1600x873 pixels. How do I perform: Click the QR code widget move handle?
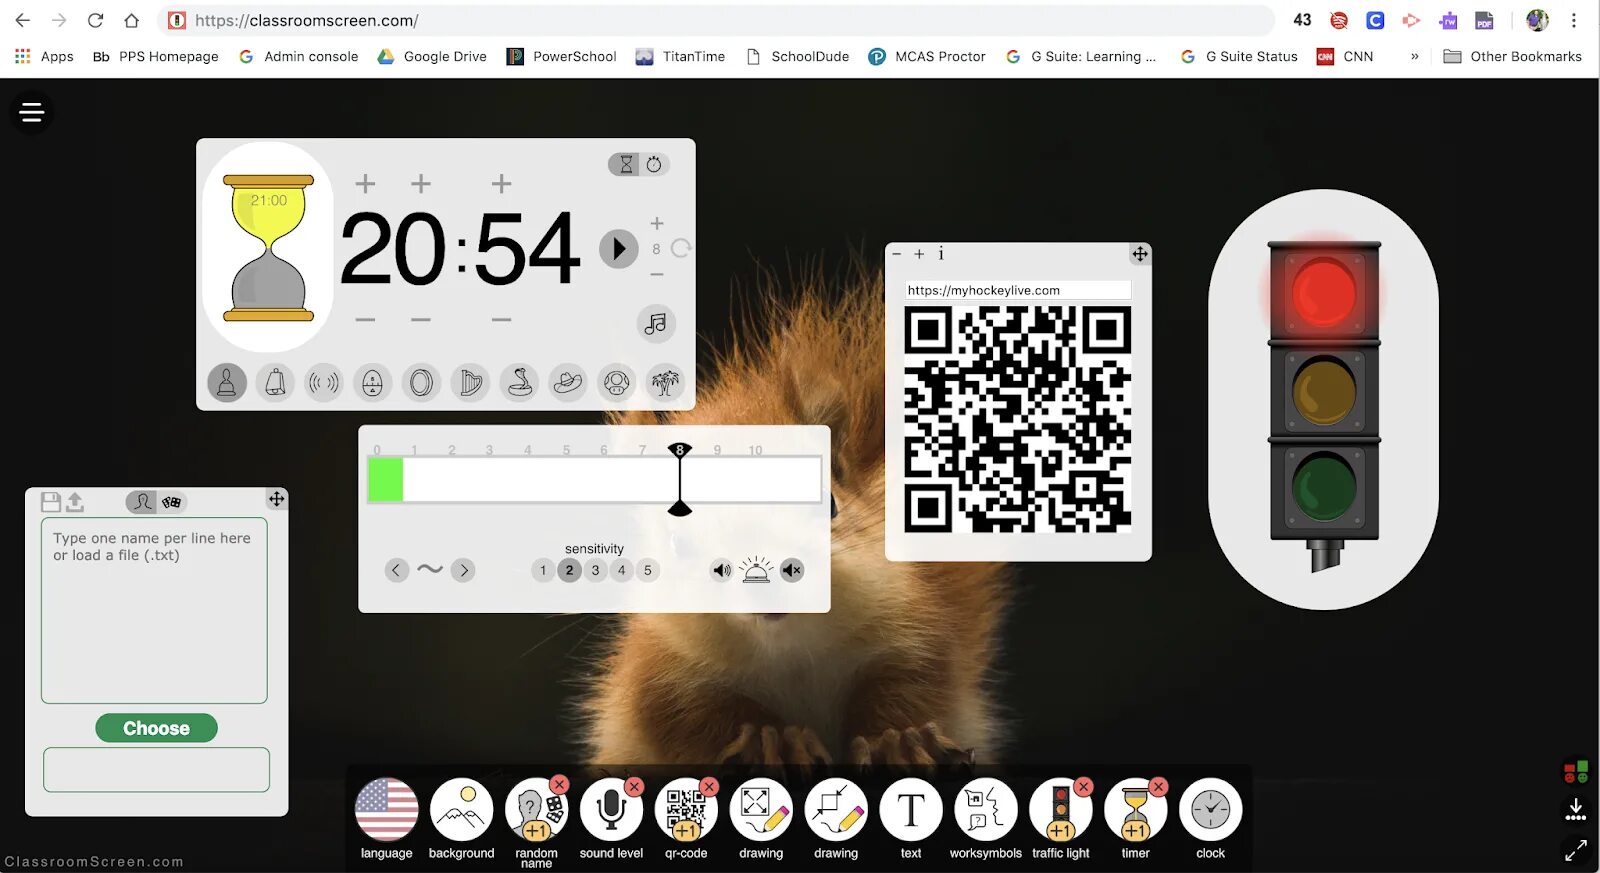coord(1140,254)
